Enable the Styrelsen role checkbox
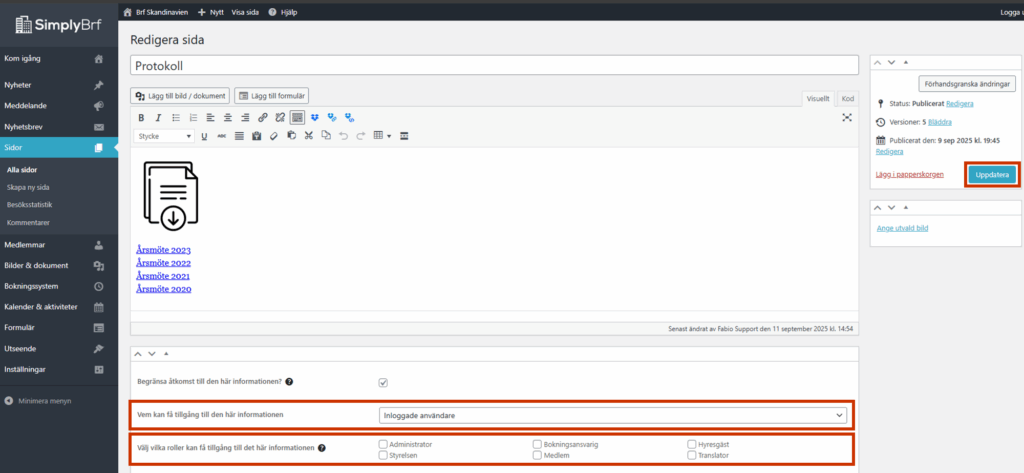The height and width of the screenshot is (473, 1024). [x=383, y=455]
